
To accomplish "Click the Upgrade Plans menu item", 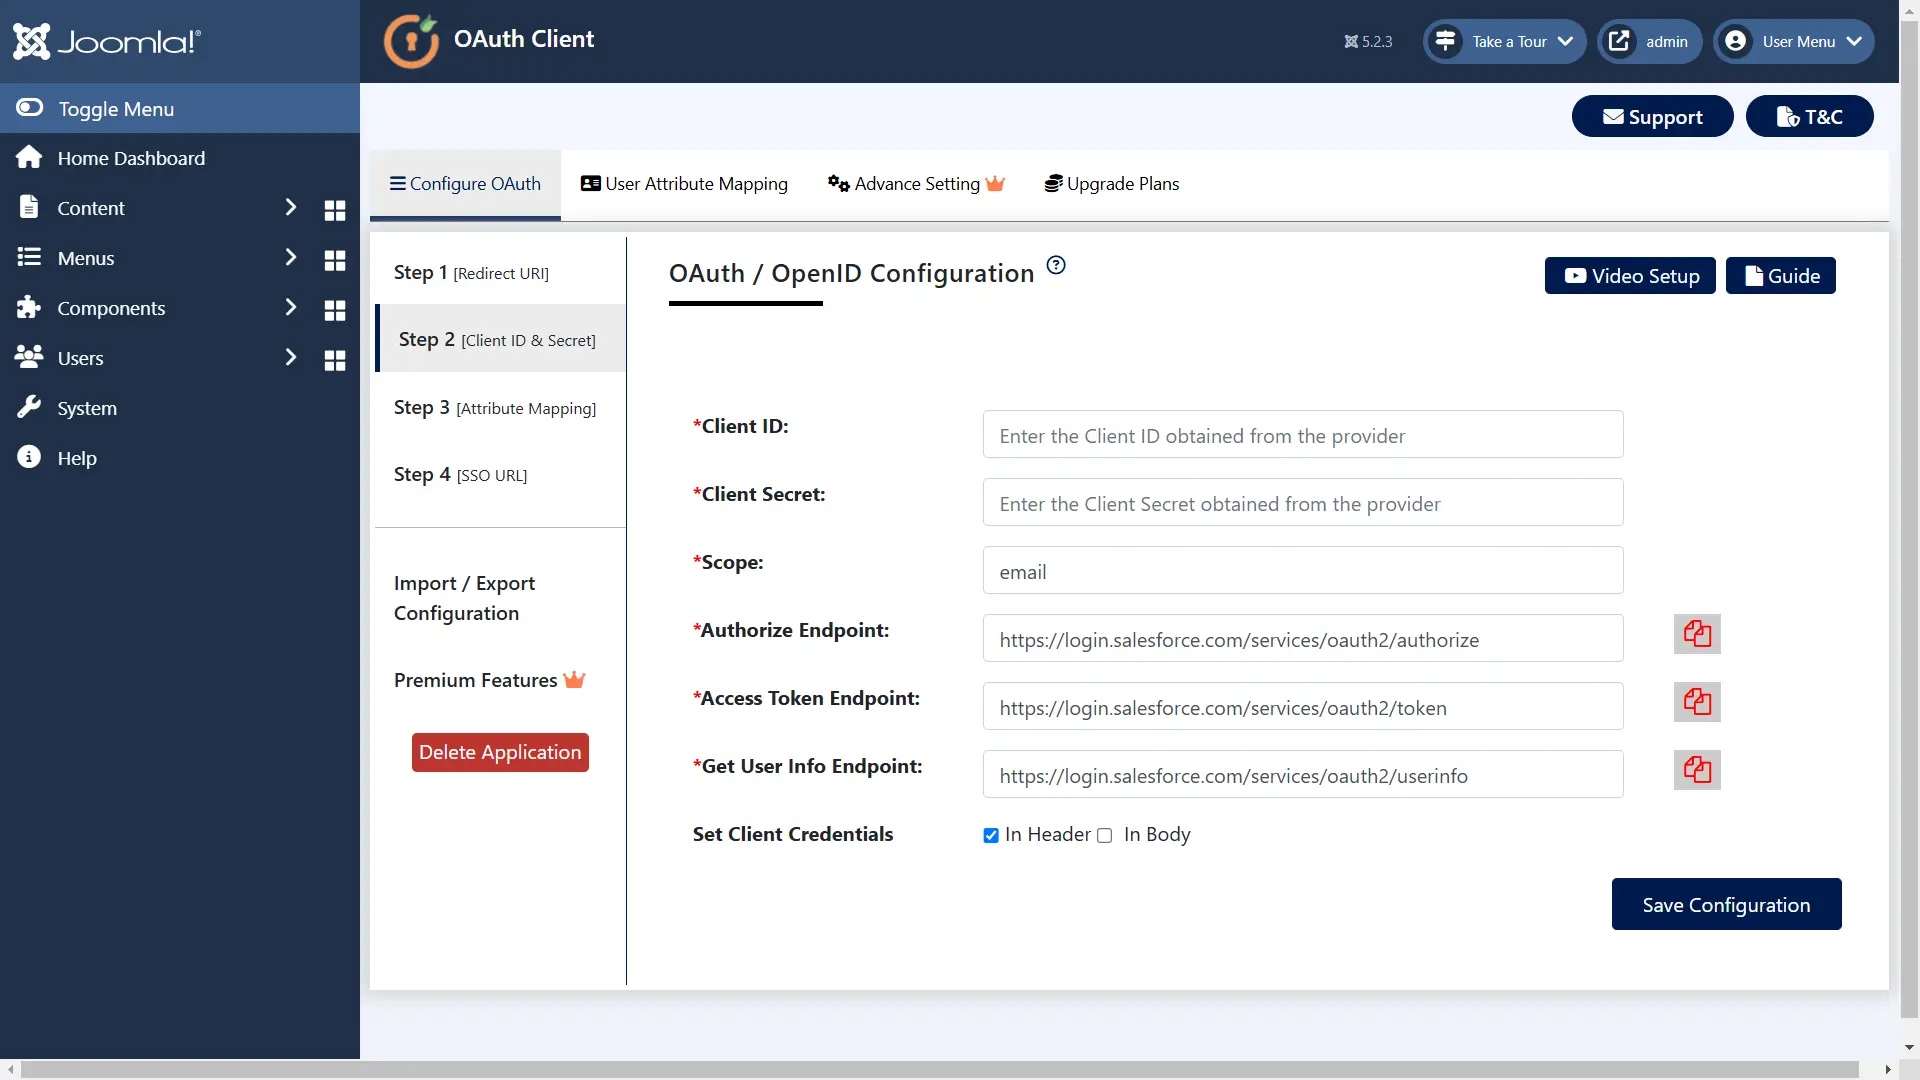I will point(1112,183).
